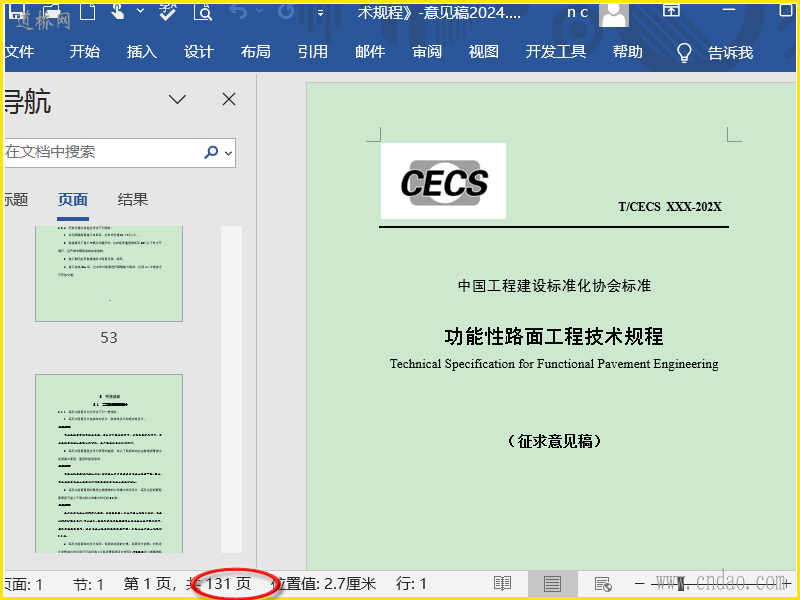The height and width of the screenshot is (600, 800).
Task: Click the 行: 1 status bar entry
Action: [x=411, y=584]
